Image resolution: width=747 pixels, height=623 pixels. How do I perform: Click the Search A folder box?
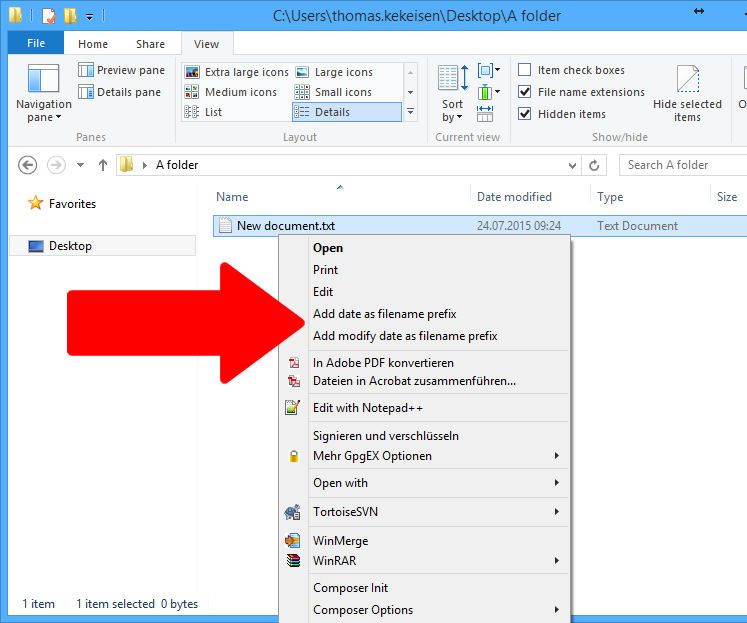(683, 165)
